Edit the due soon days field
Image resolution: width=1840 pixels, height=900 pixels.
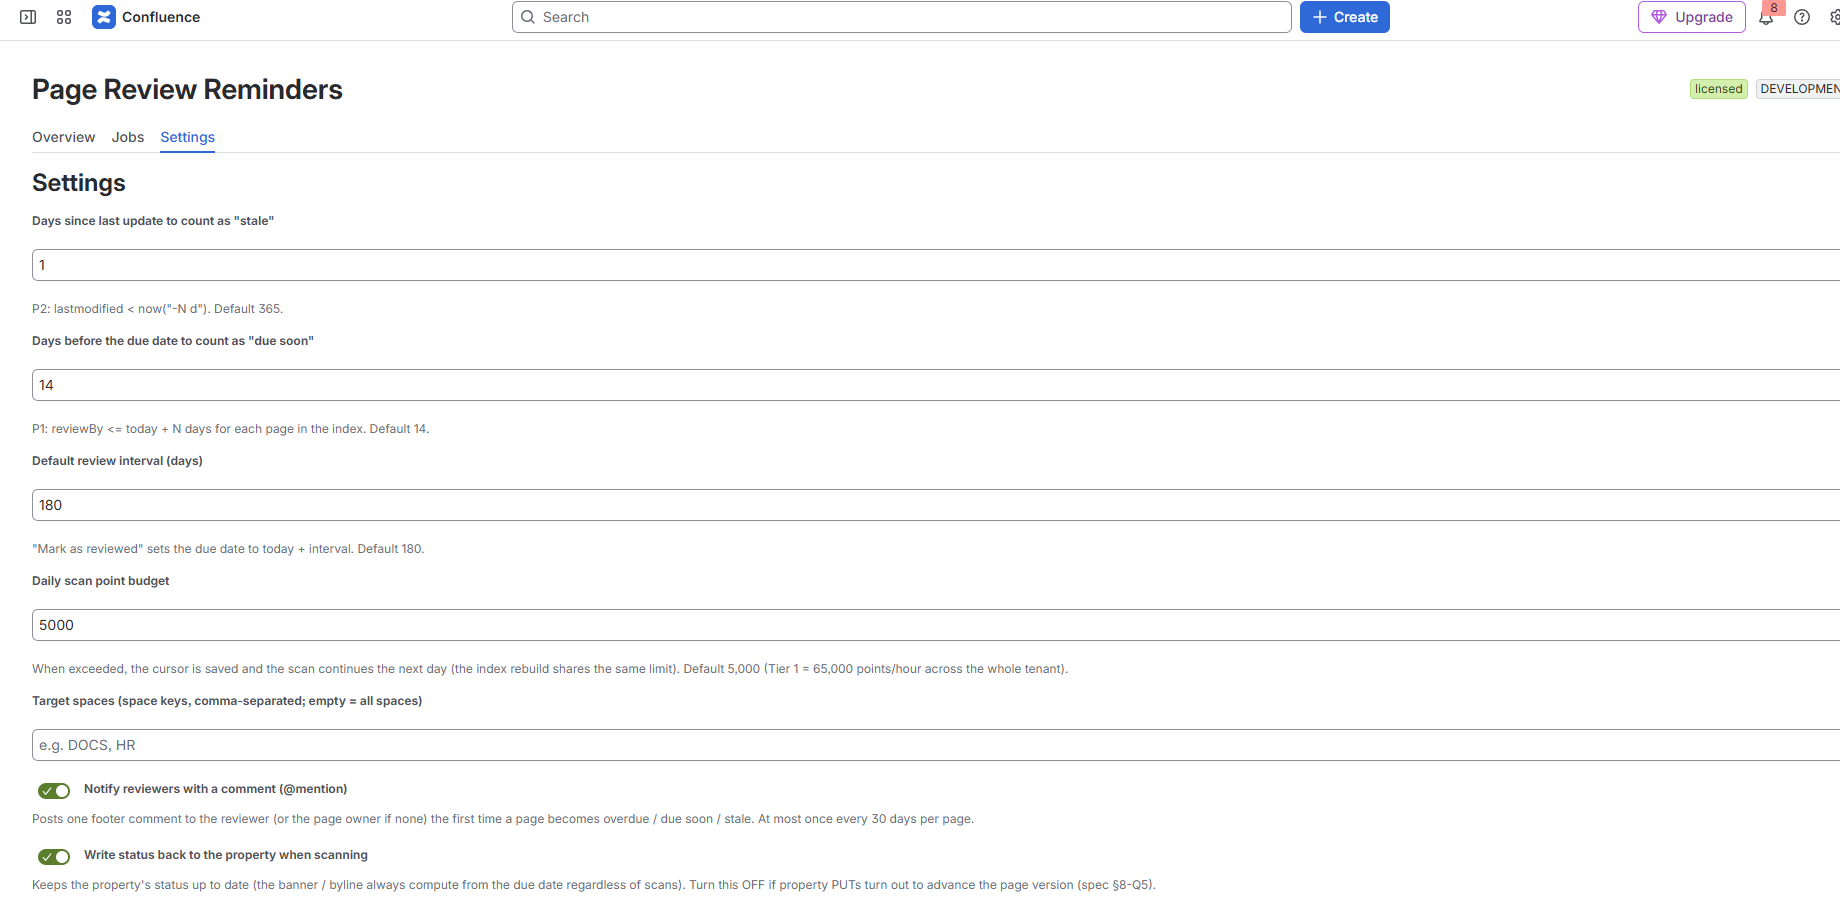coord(936,385)
